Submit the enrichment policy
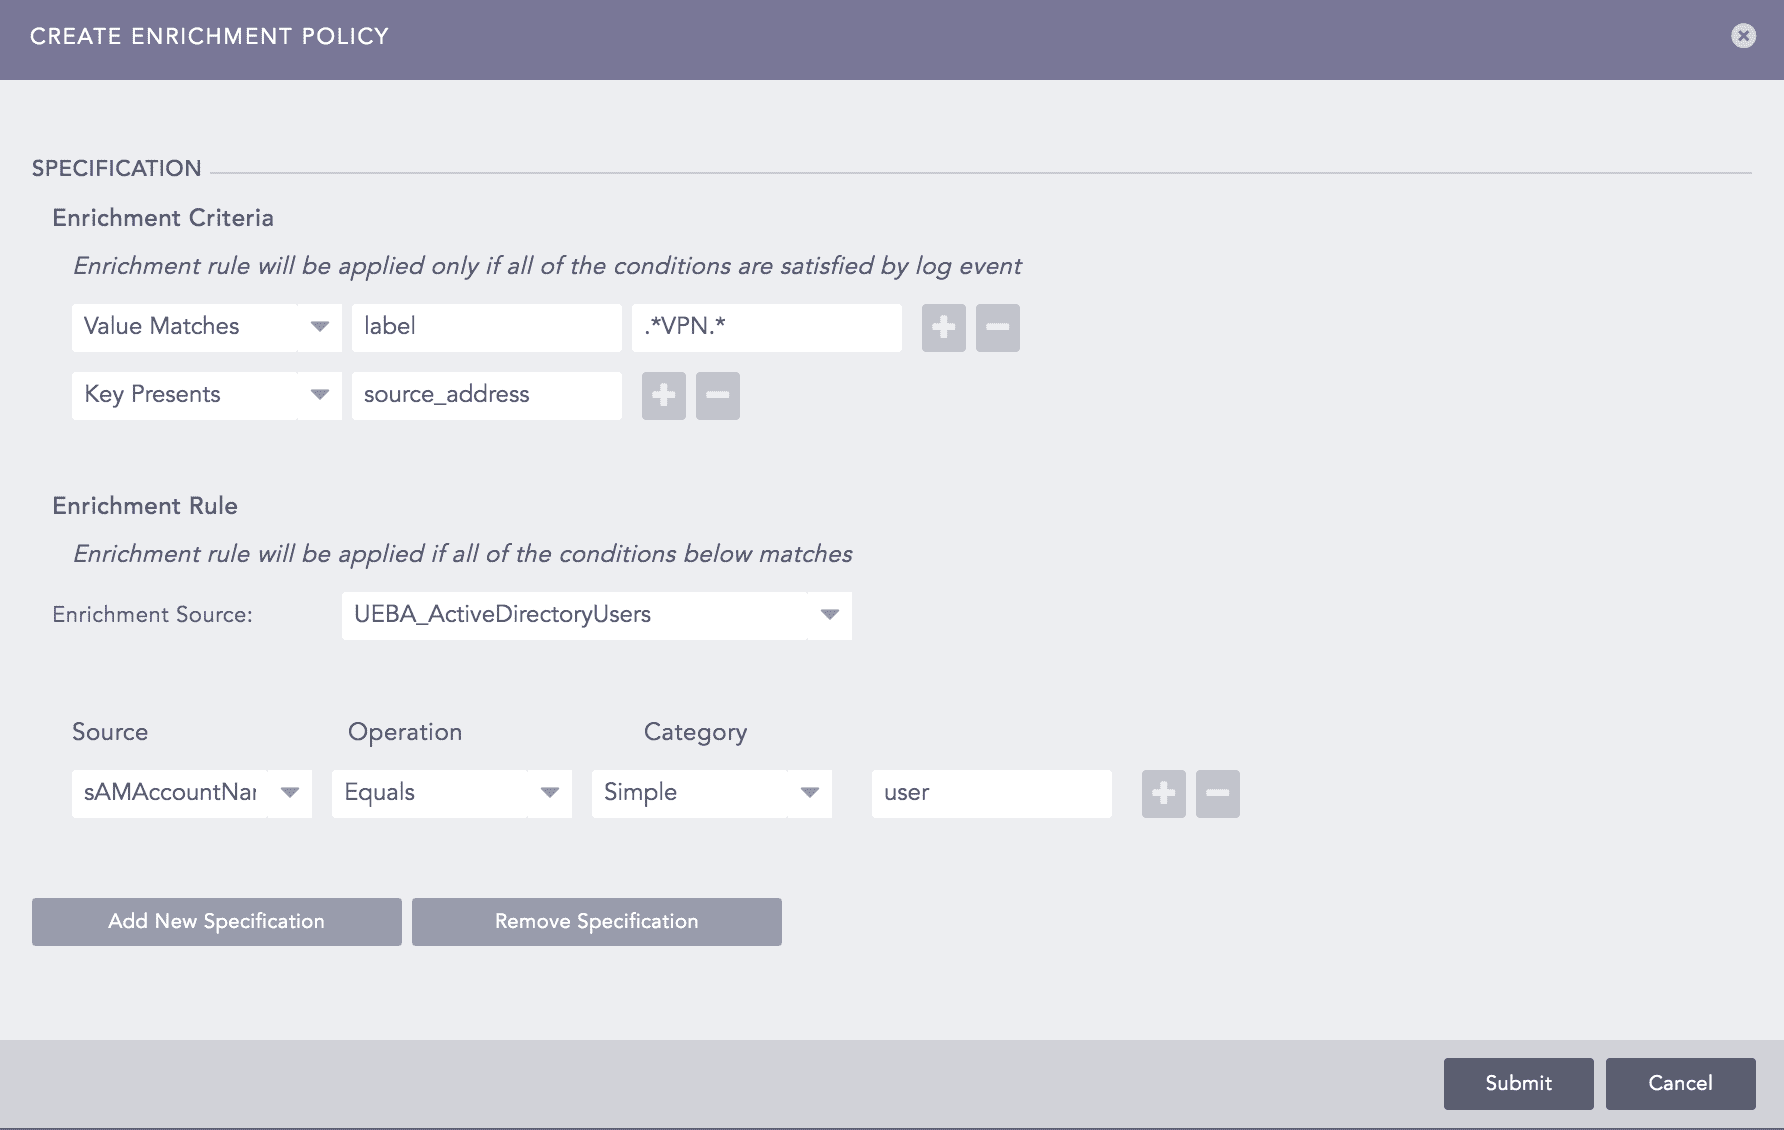 pyautogui.click(x=1518, y=1083)
